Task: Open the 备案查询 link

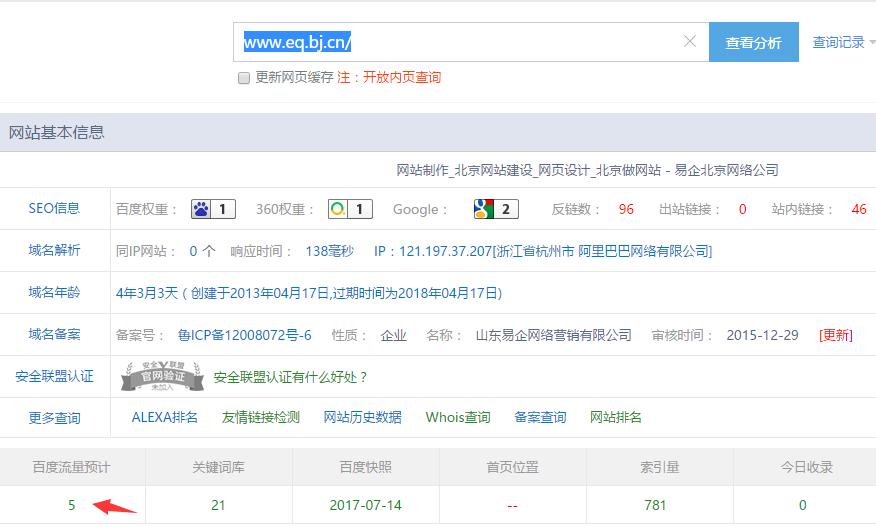Action: [x=540, y=417]
